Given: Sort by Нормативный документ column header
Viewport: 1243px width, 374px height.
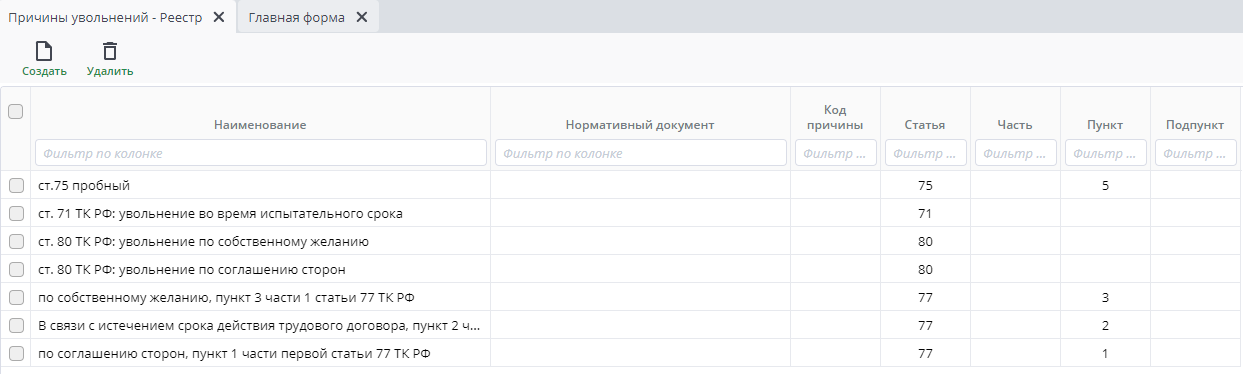Looking at the screenshot, I should pos(640,125).
